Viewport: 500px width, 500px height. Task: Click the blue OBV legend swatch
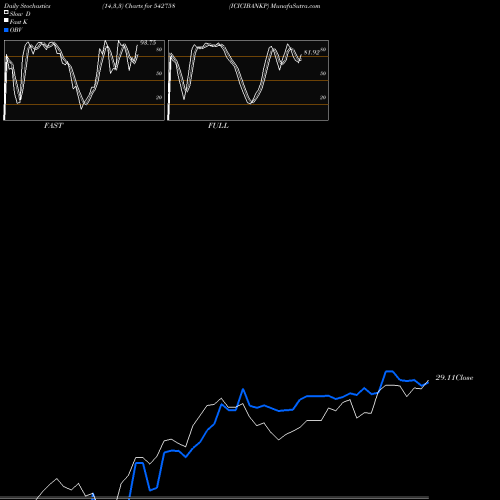6,30
